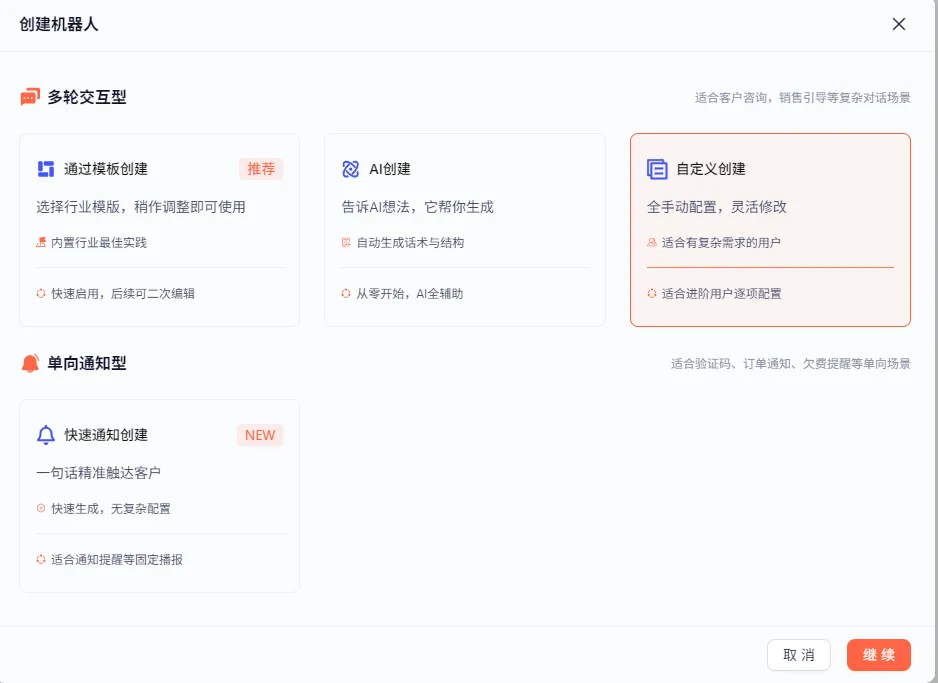This screenshot has width=938, height=683.
Task: Click circle icon beside 适合通知提醒等固定播报
Action: [41, 559]
